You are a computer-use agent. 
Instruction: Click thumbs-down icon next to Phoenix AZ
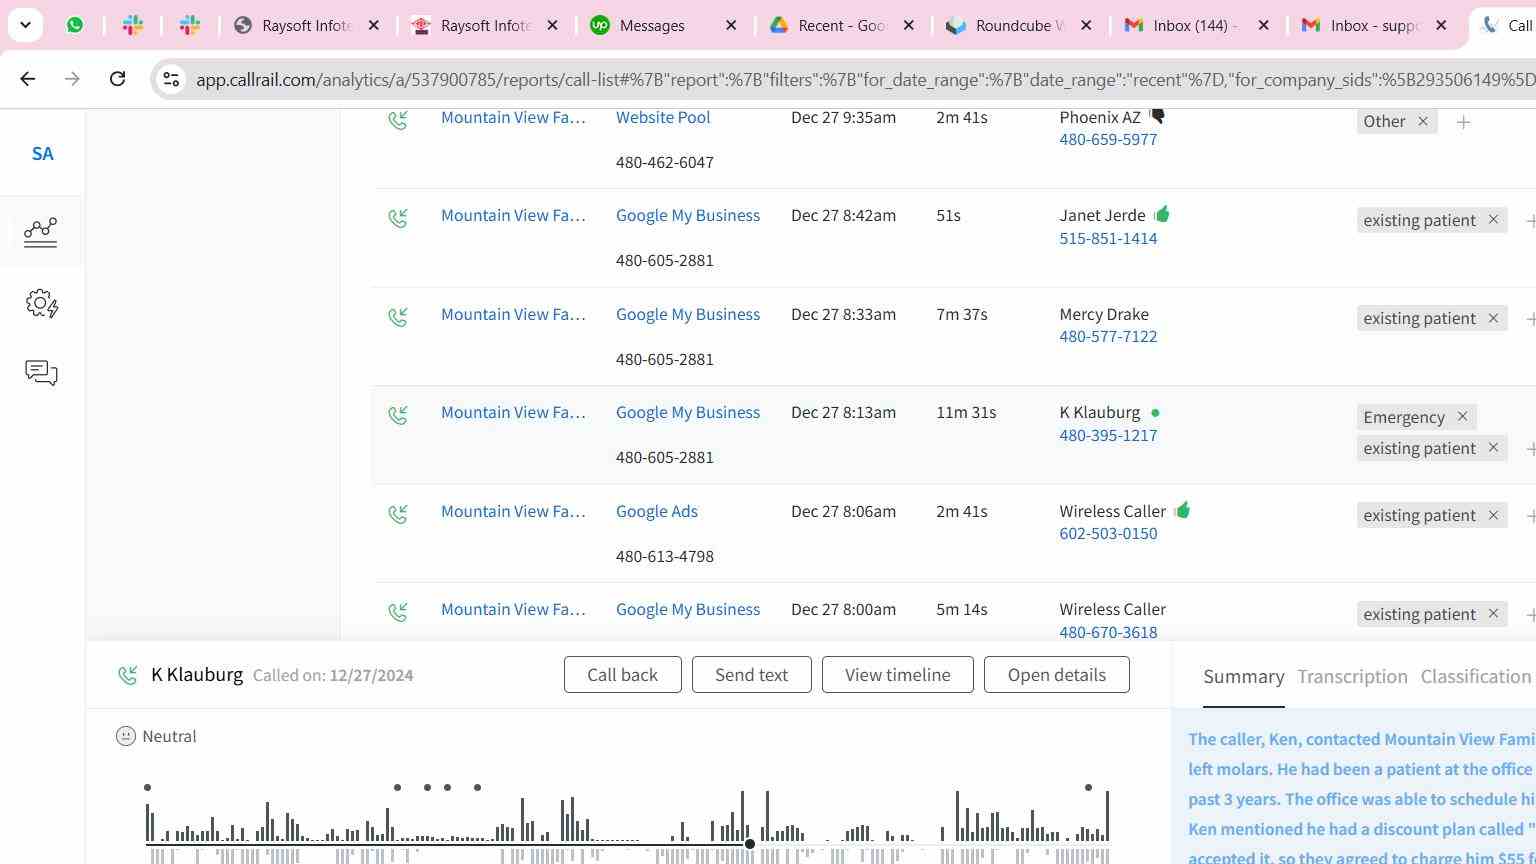[x=1157, y=117]
